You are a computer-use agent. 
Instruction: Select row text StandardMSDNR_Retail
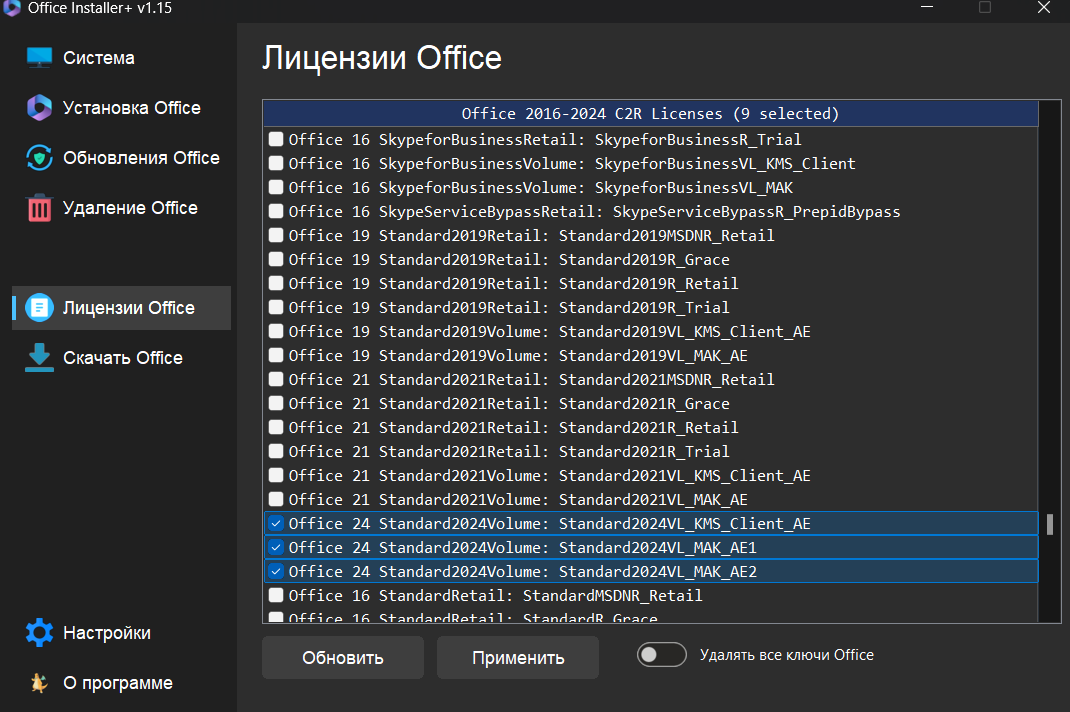pyautogui.click(x=495, y=596)
